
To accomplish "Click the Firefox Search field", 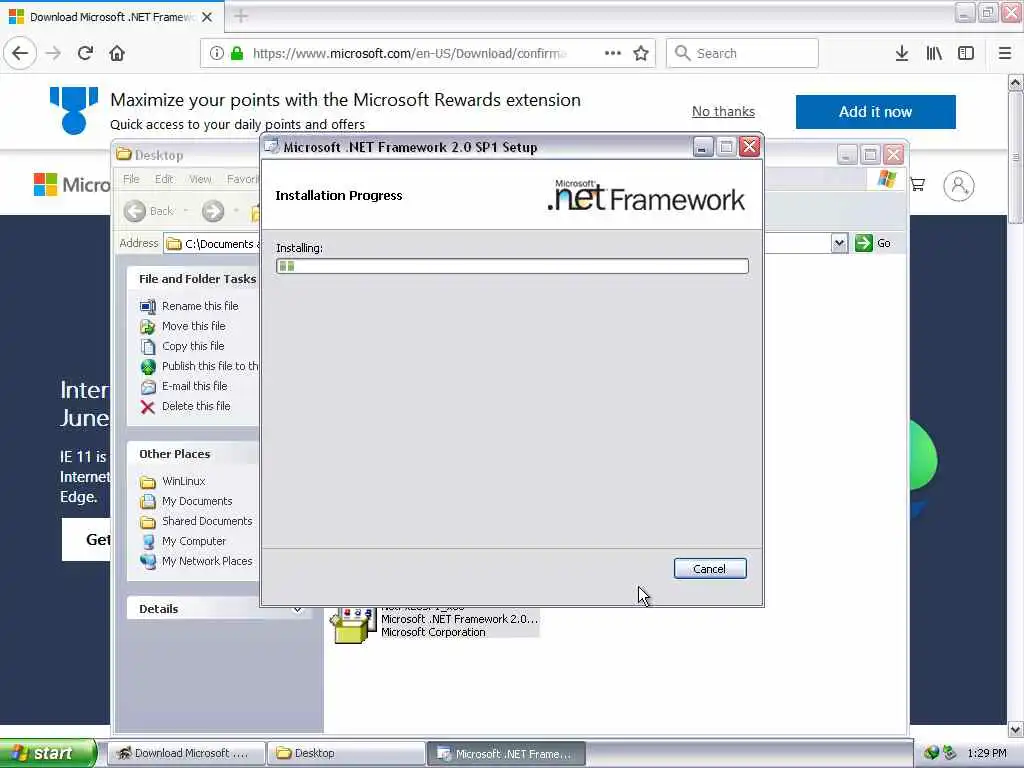I will pyautogui.click(x=742, y=53).
